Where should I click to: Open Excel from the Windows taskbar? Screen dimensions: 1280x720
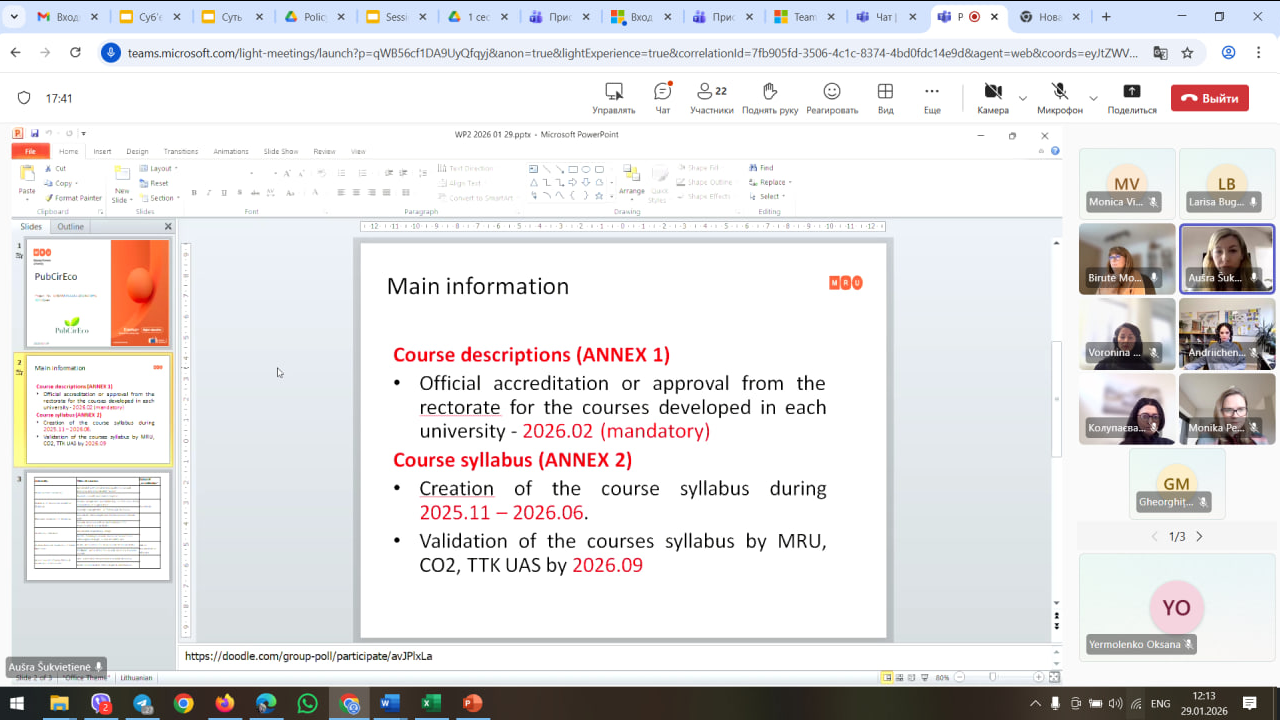431,703
